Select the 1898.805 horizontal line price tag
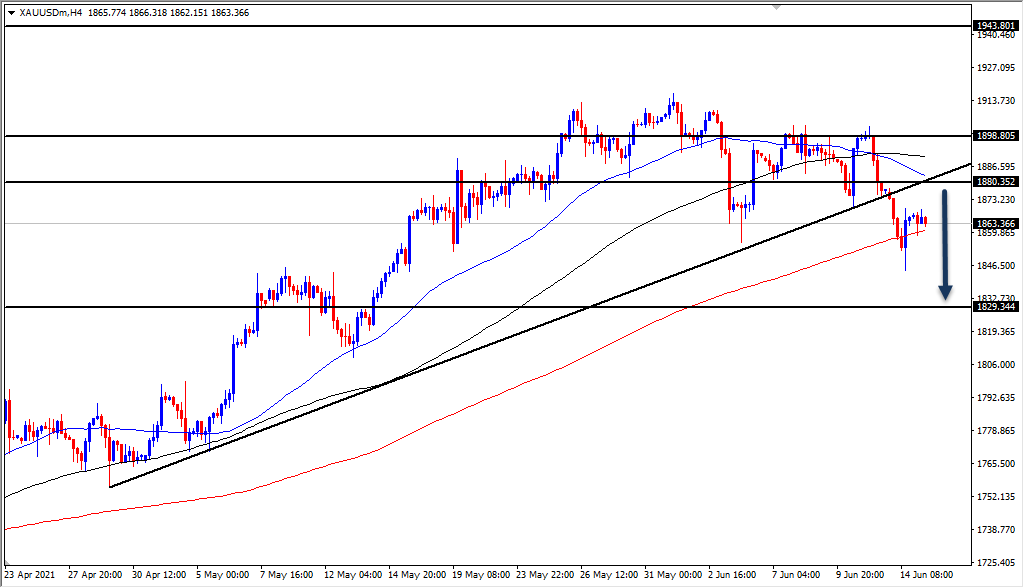1024x588 pixels. click(x=995, y=135)
